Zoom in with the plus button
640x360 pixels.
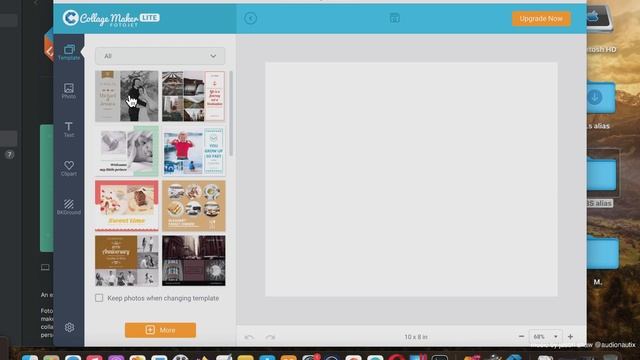tap(570, 336)
